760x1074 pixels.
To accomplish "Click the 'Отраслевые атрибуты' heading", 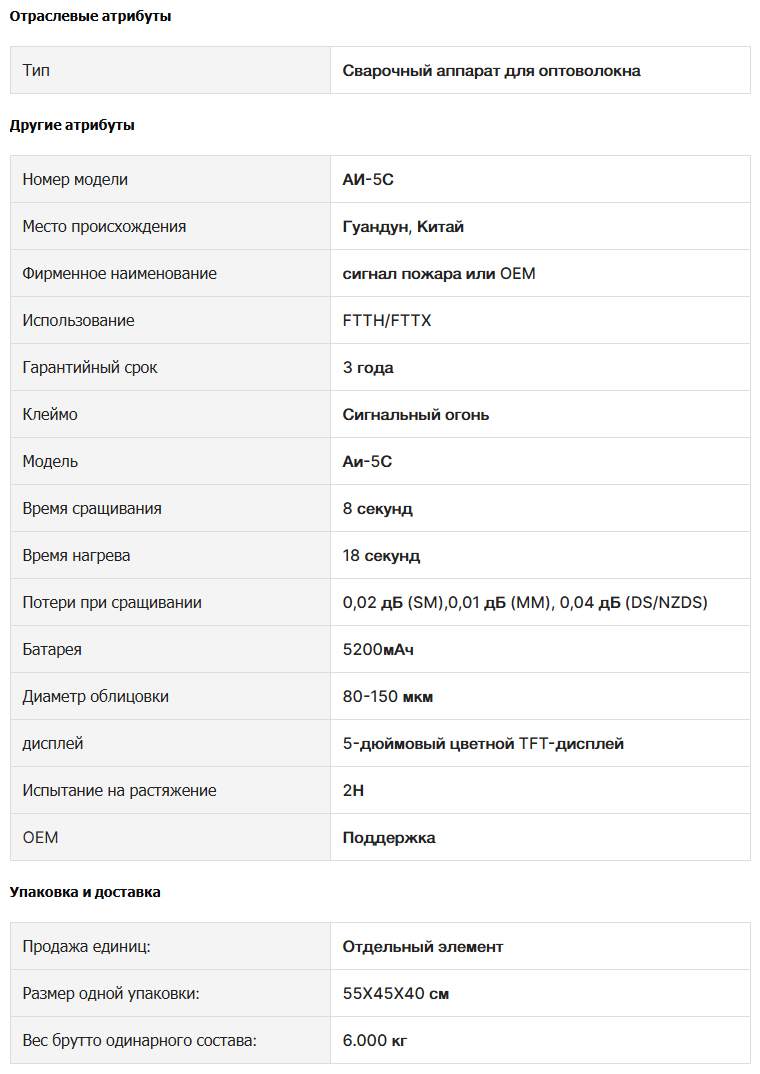I will pyautogui.click(x=90, y=16).
